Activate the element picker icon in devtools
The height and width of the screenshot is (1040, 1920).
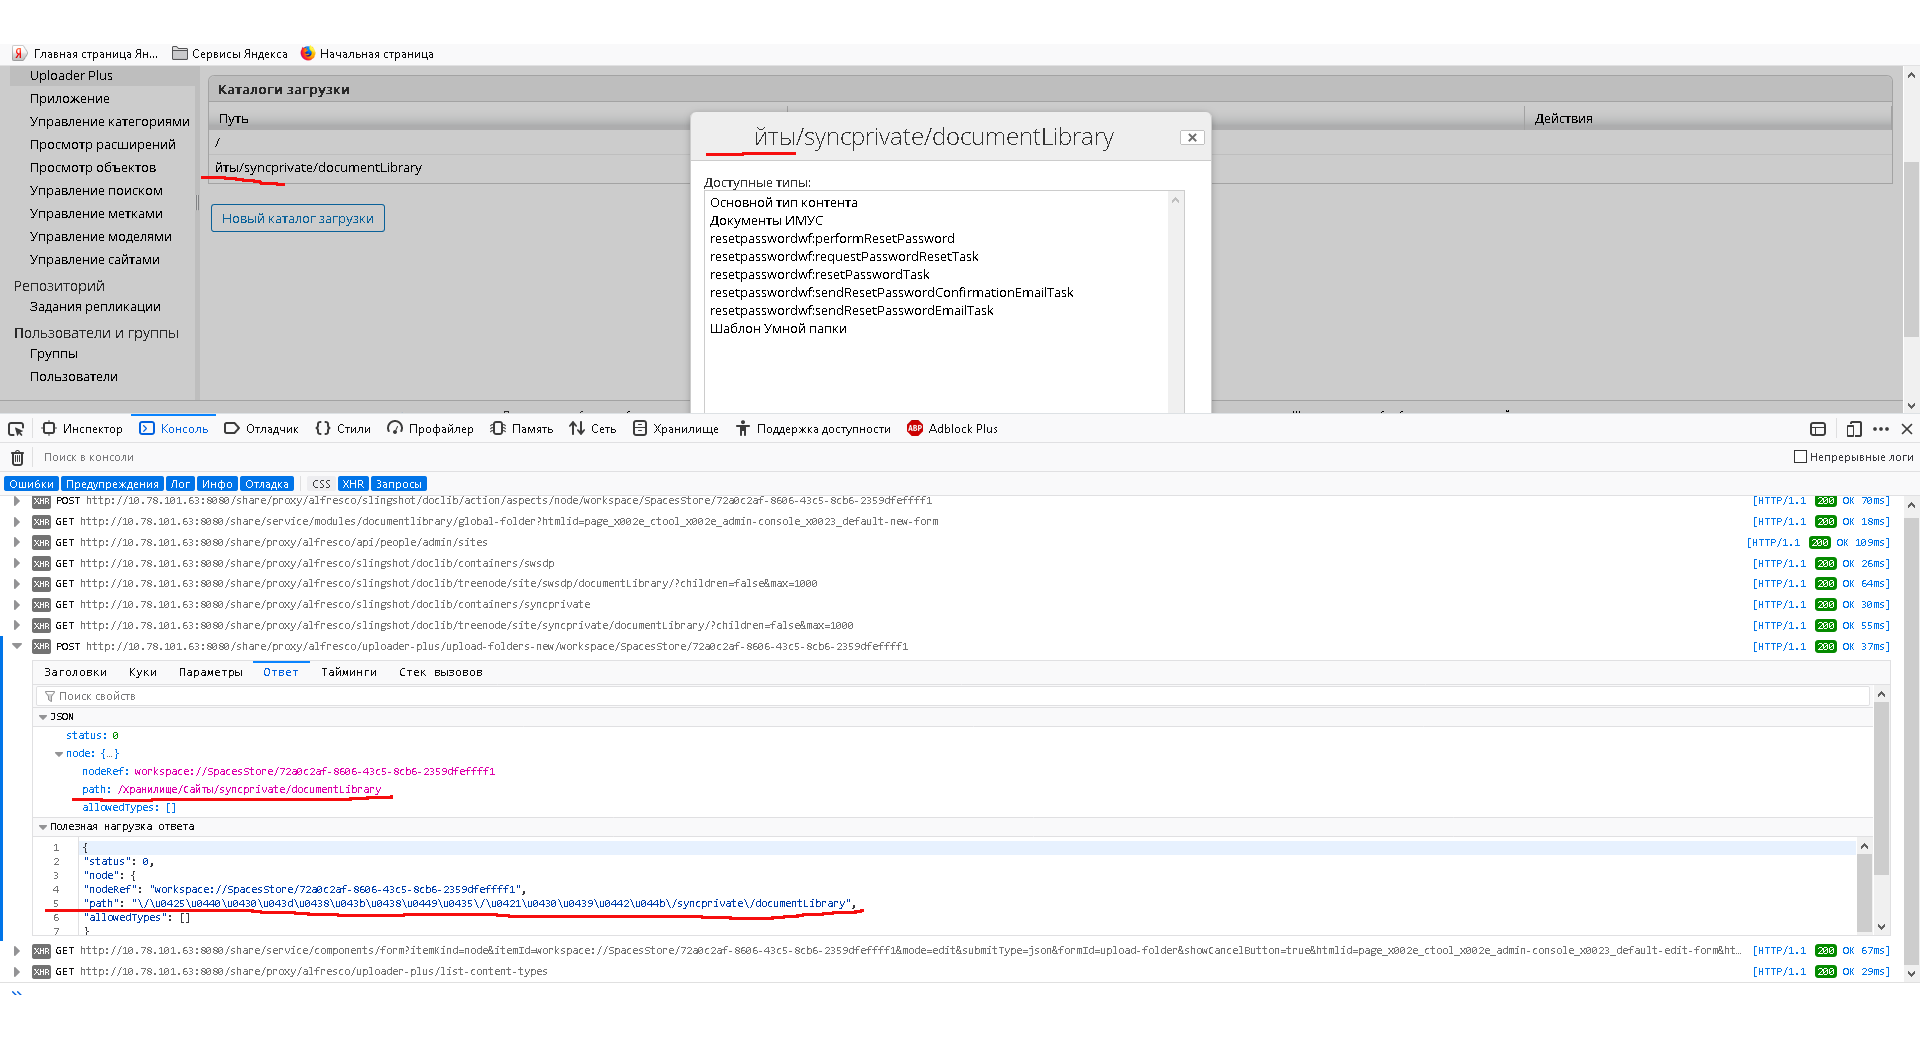[x=16, y=429]
